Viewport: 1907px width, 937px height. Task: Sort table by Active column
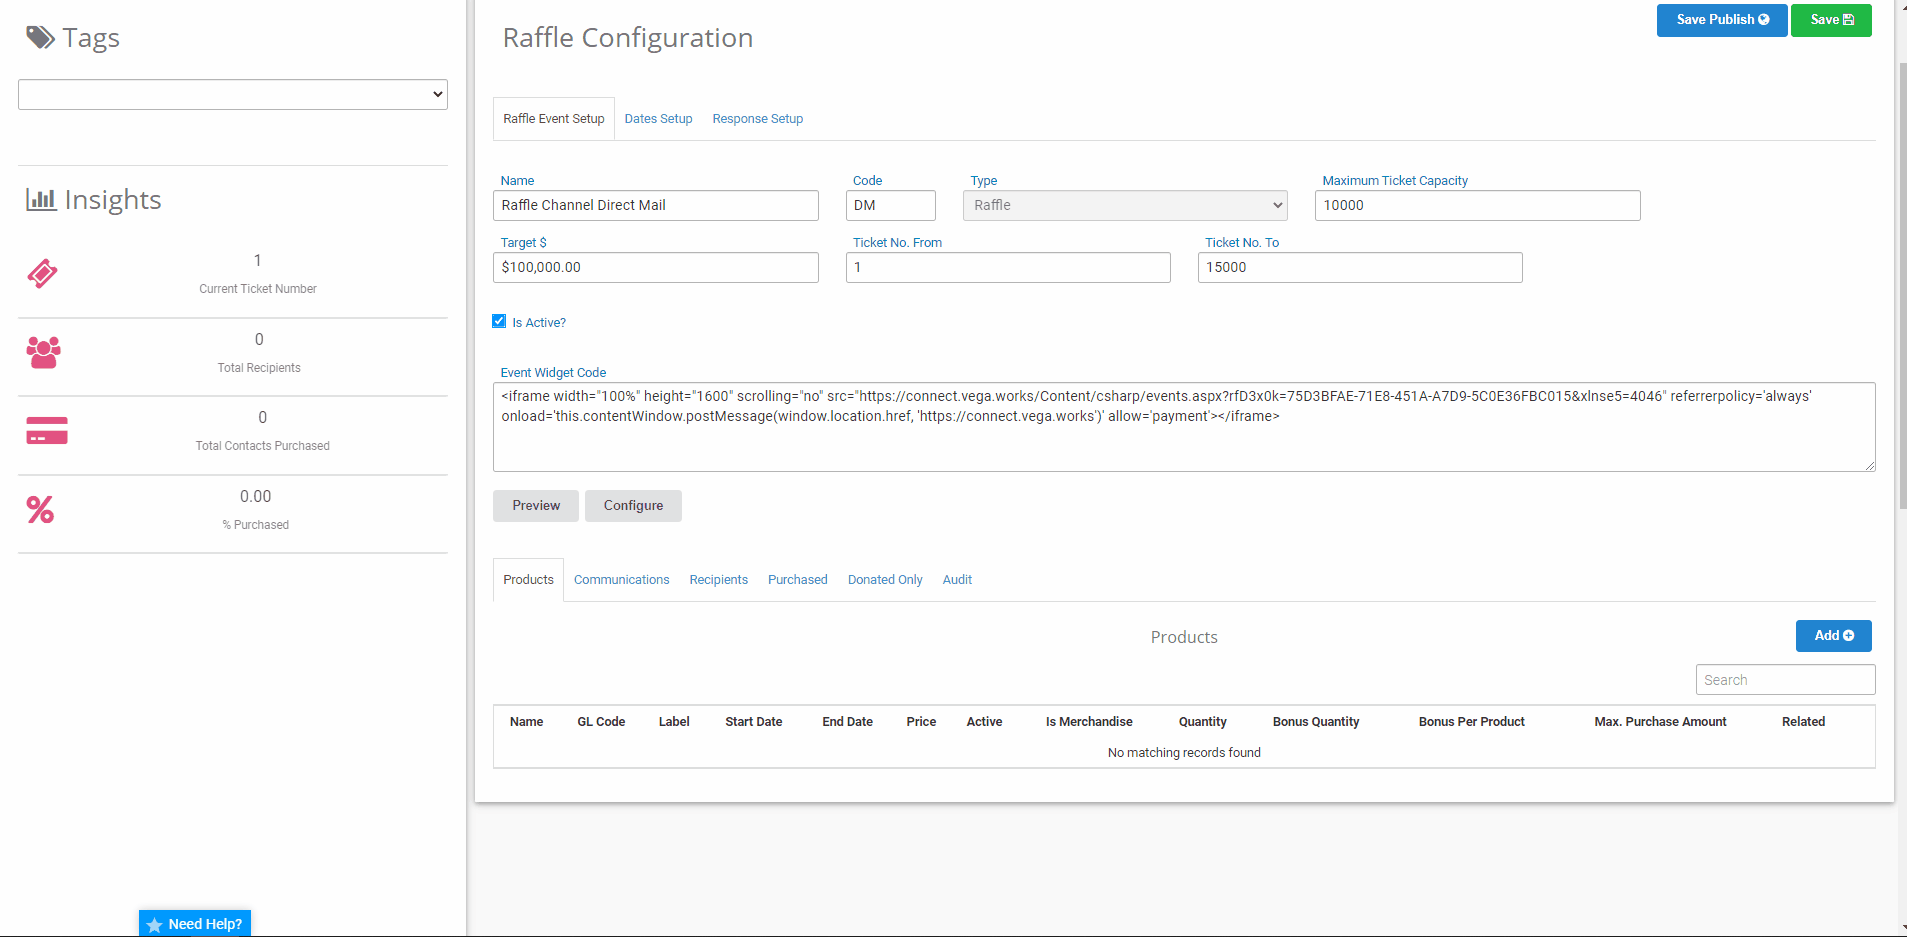[984, 722]
